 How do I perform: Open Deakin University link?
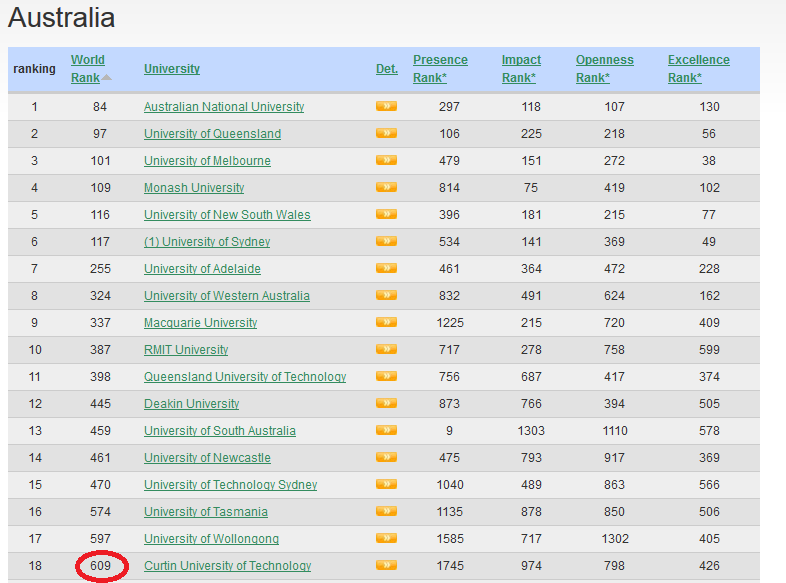[x=191, y=404]
